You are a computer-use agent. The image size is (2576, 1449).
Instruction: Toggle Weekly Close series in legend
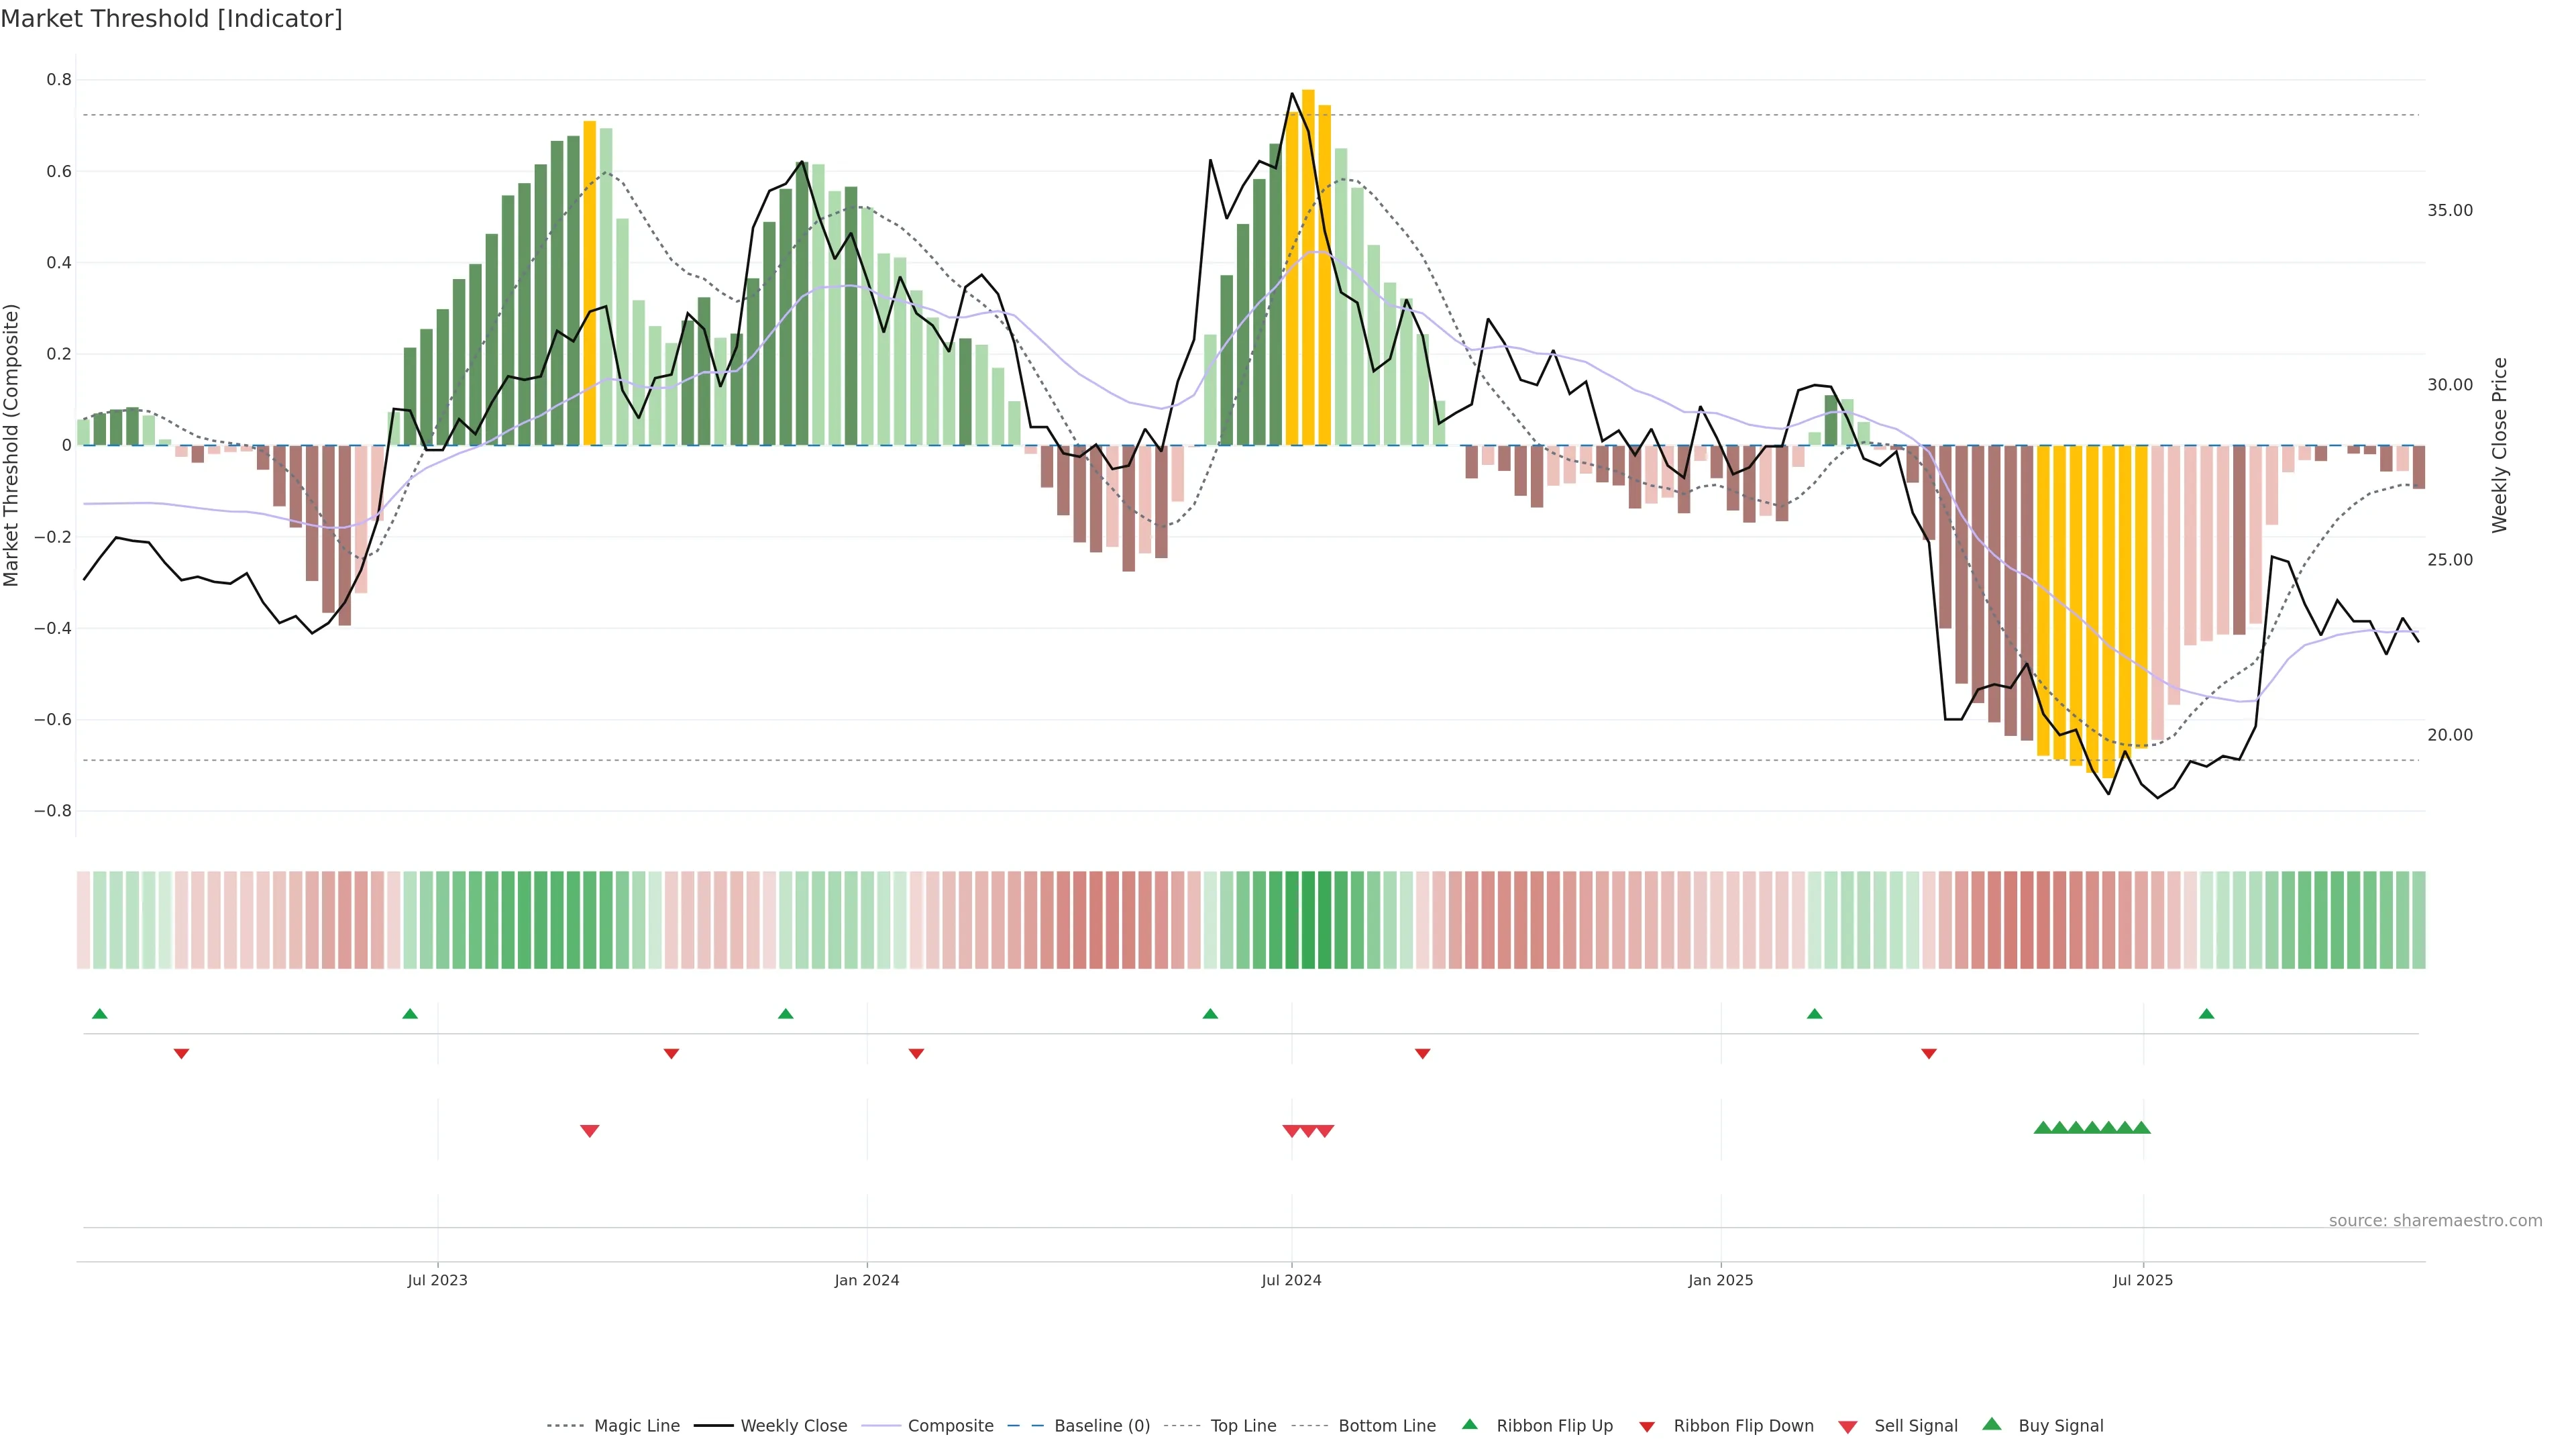tap(793, 1426)
